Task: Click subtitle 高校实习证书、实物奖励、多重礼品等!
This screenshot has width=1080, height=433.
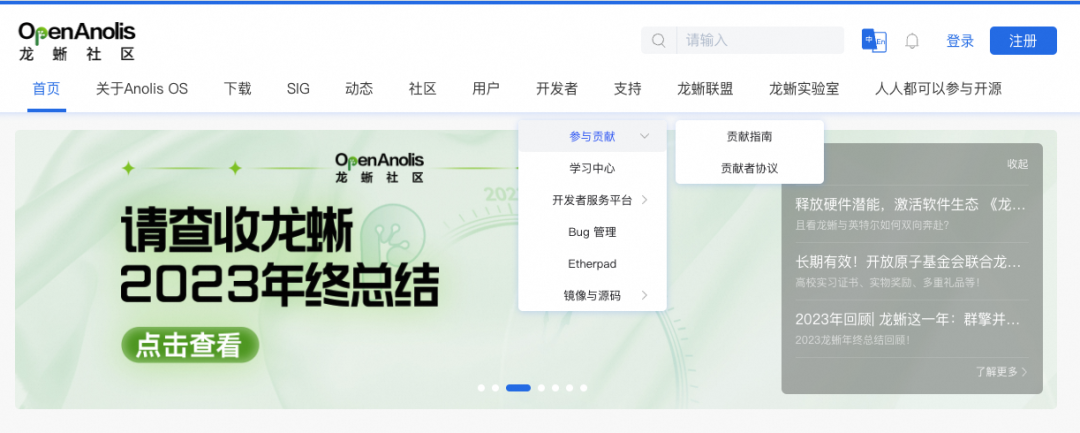Action: pos(887,282)
